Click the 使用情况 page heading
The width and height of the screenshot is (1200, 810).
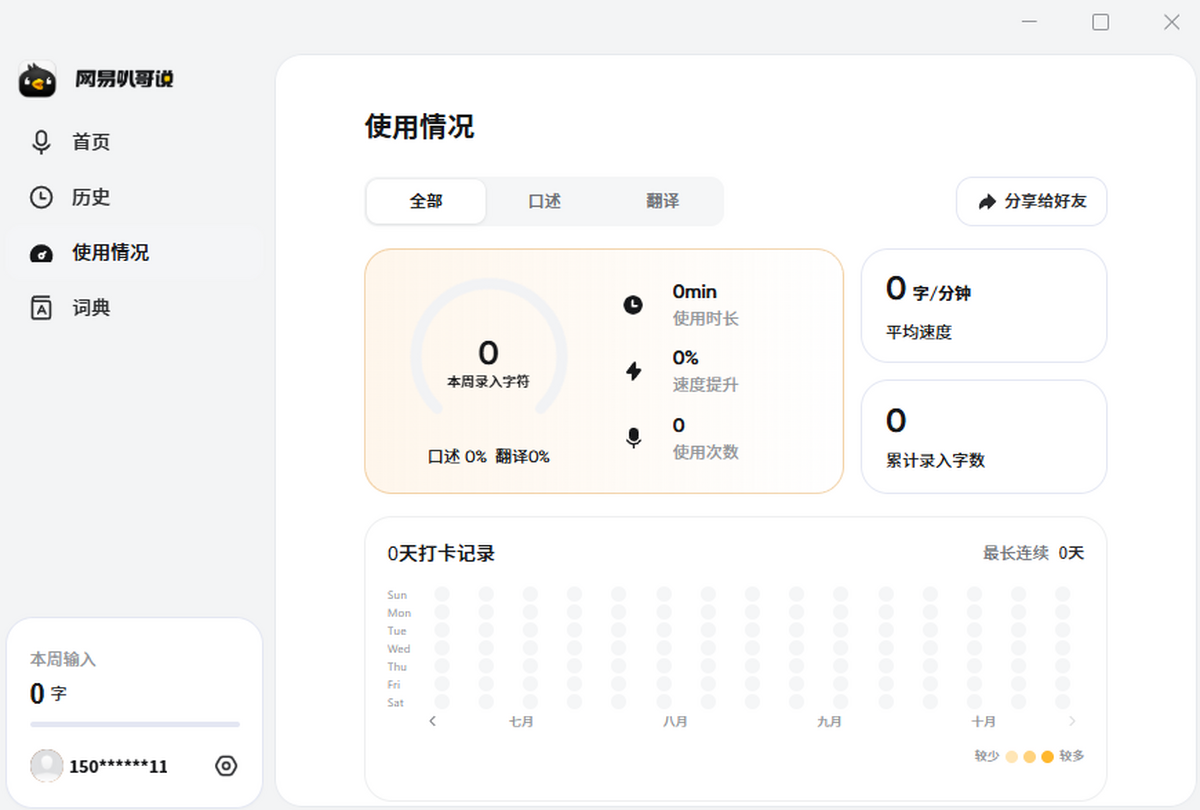coord(419,127)
